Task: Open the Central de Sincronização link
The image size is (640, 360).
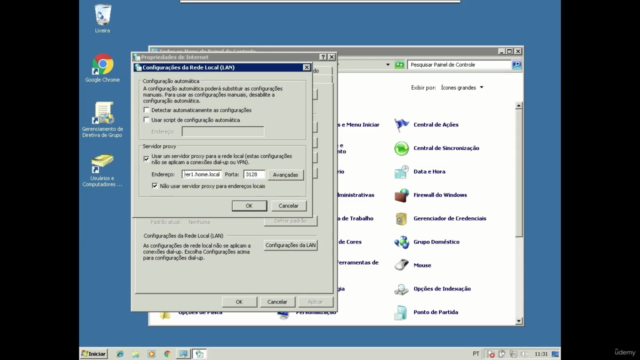Action: (x=446, y=148)
